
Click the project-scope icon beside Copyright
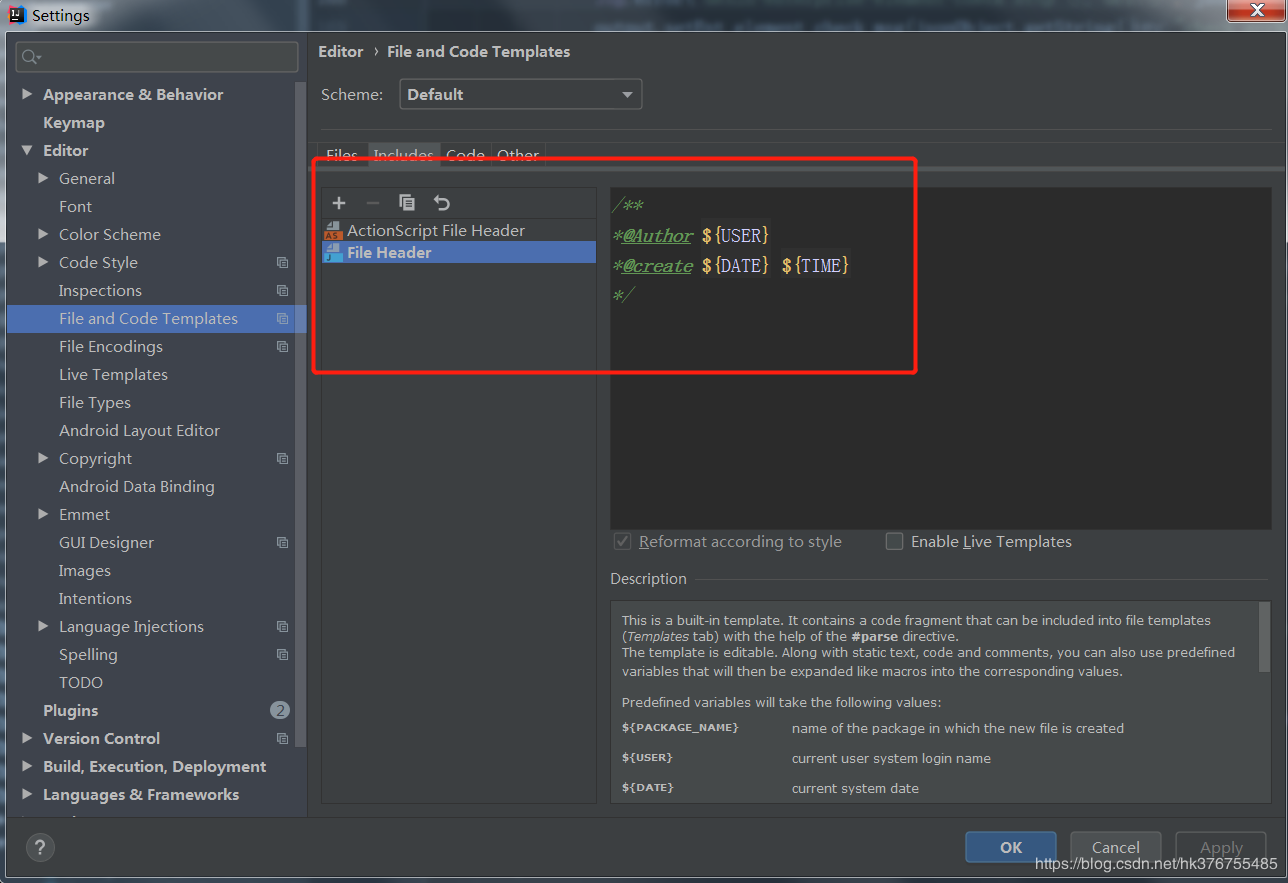283,459
